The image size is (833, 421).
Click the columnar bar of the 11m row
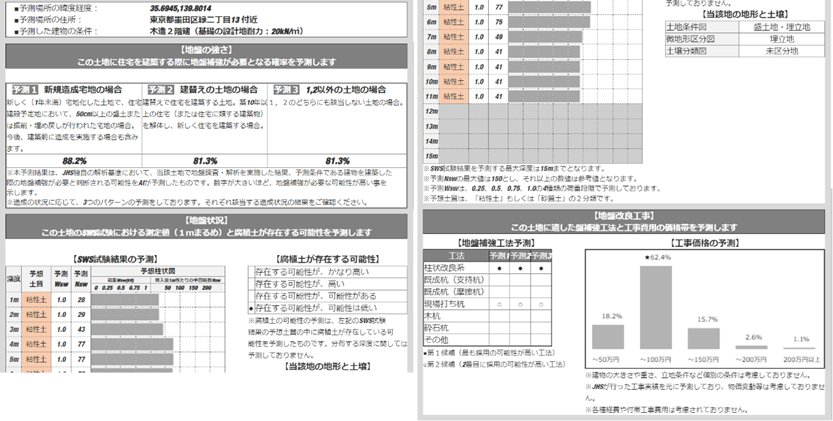(x=544, y=97)
